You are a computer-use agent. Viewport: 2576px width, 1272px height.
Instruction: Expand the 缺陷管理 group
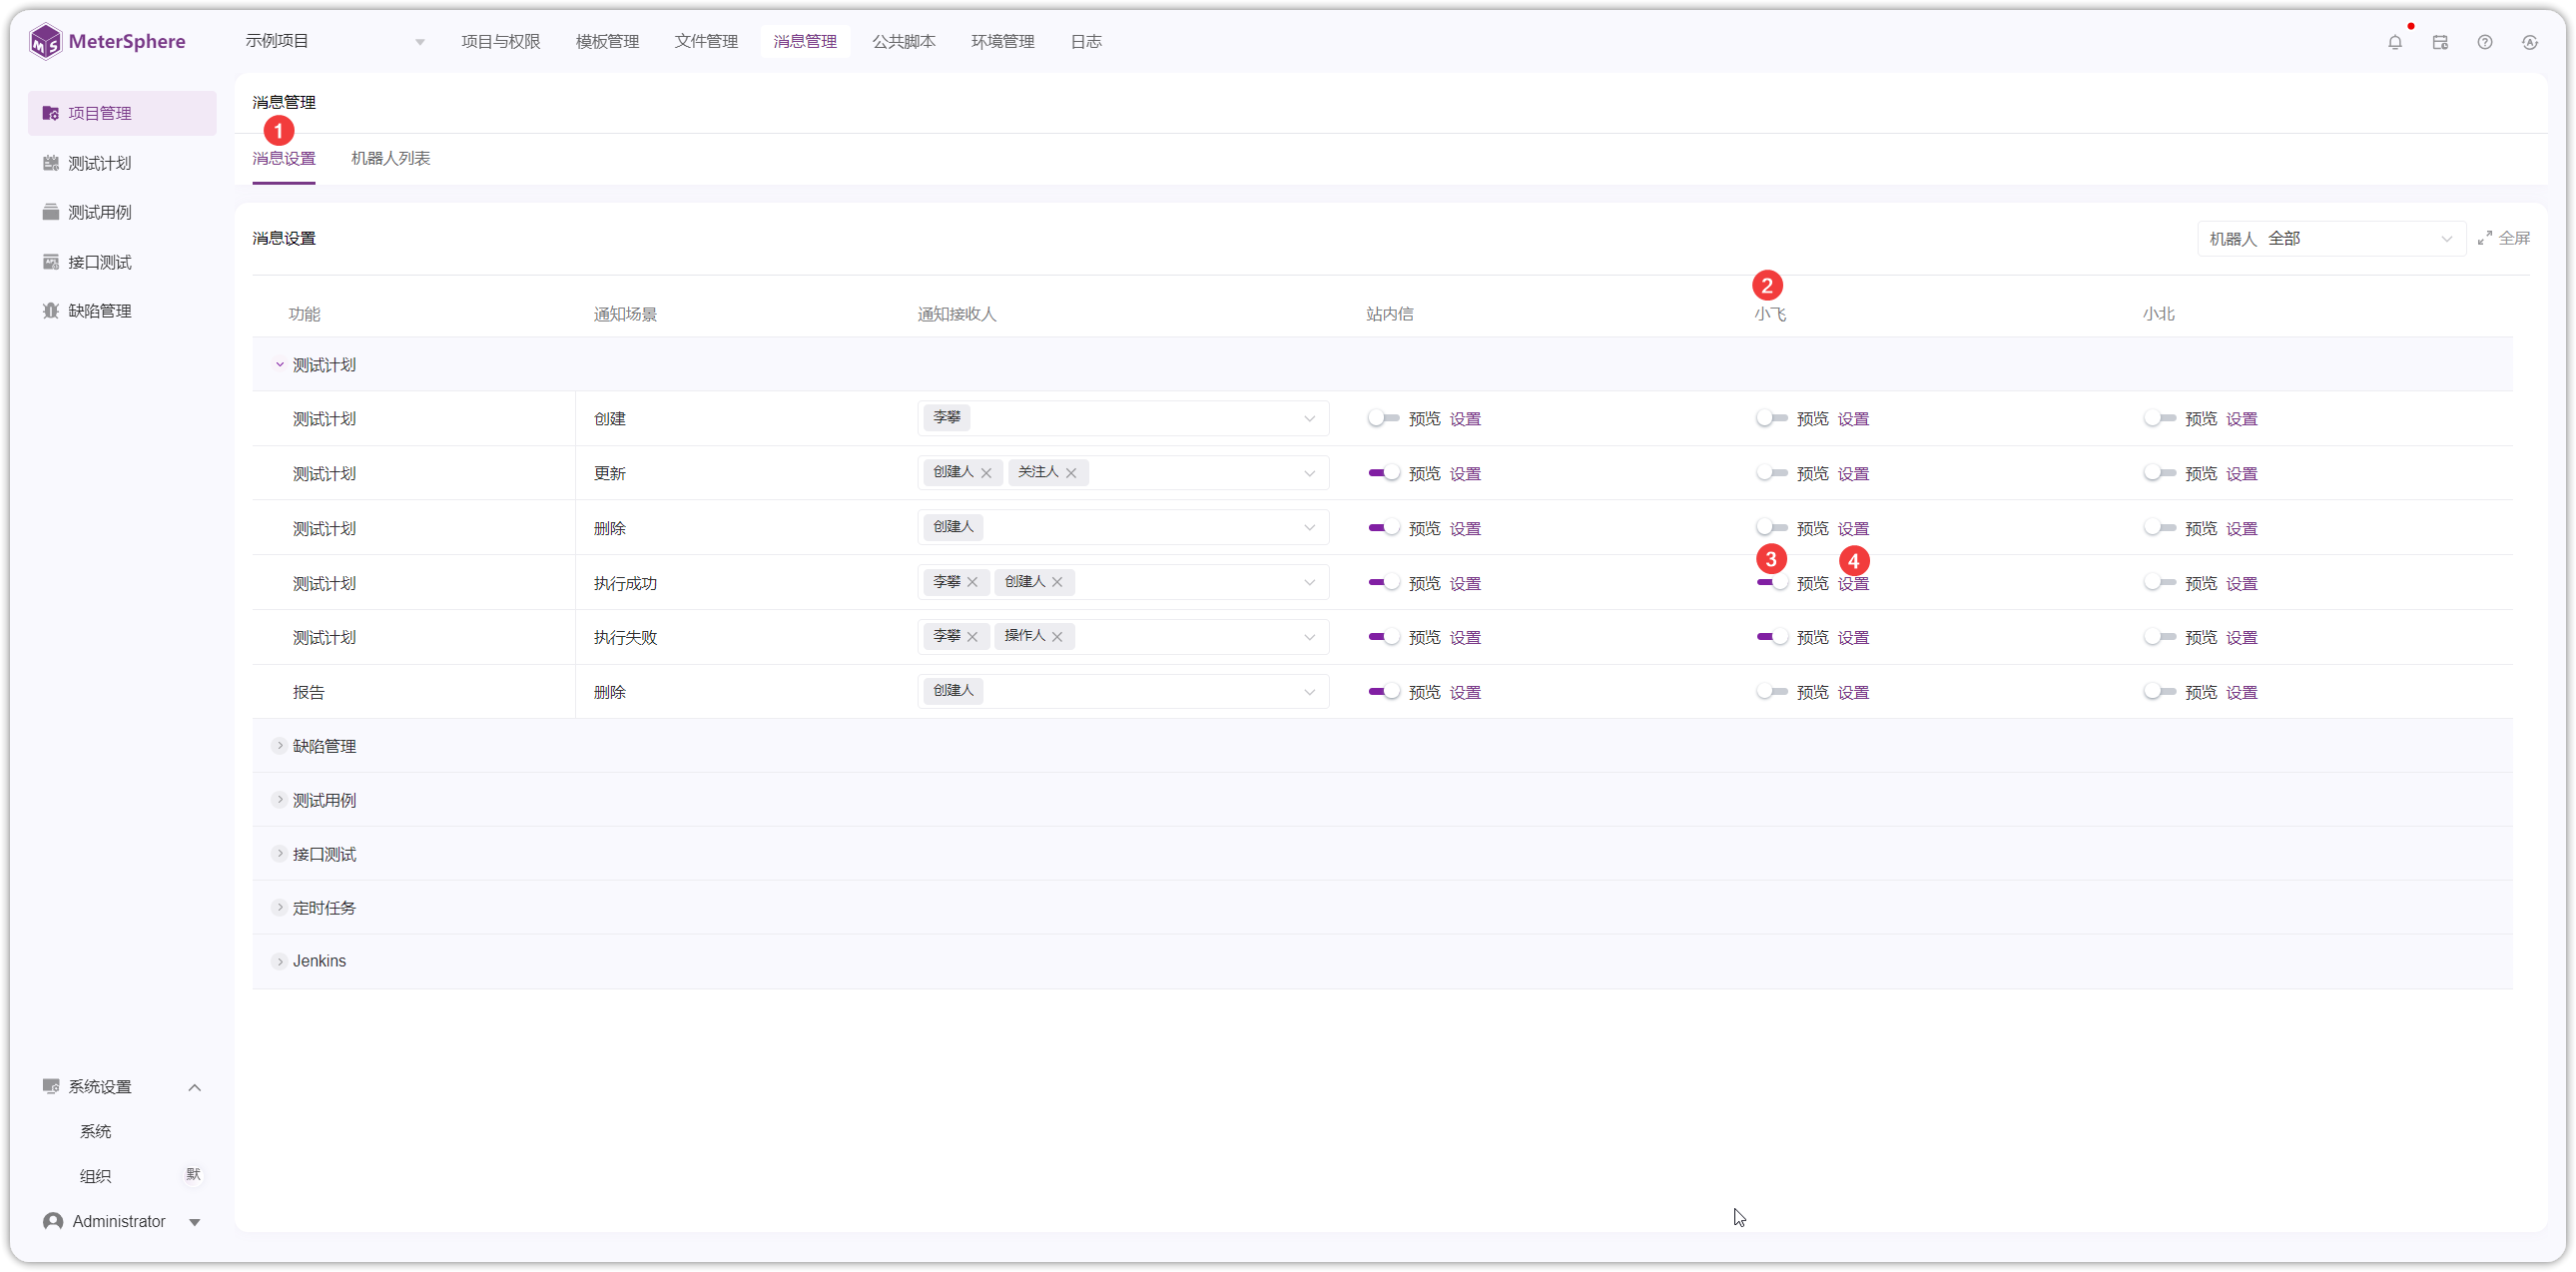[280, 746]
